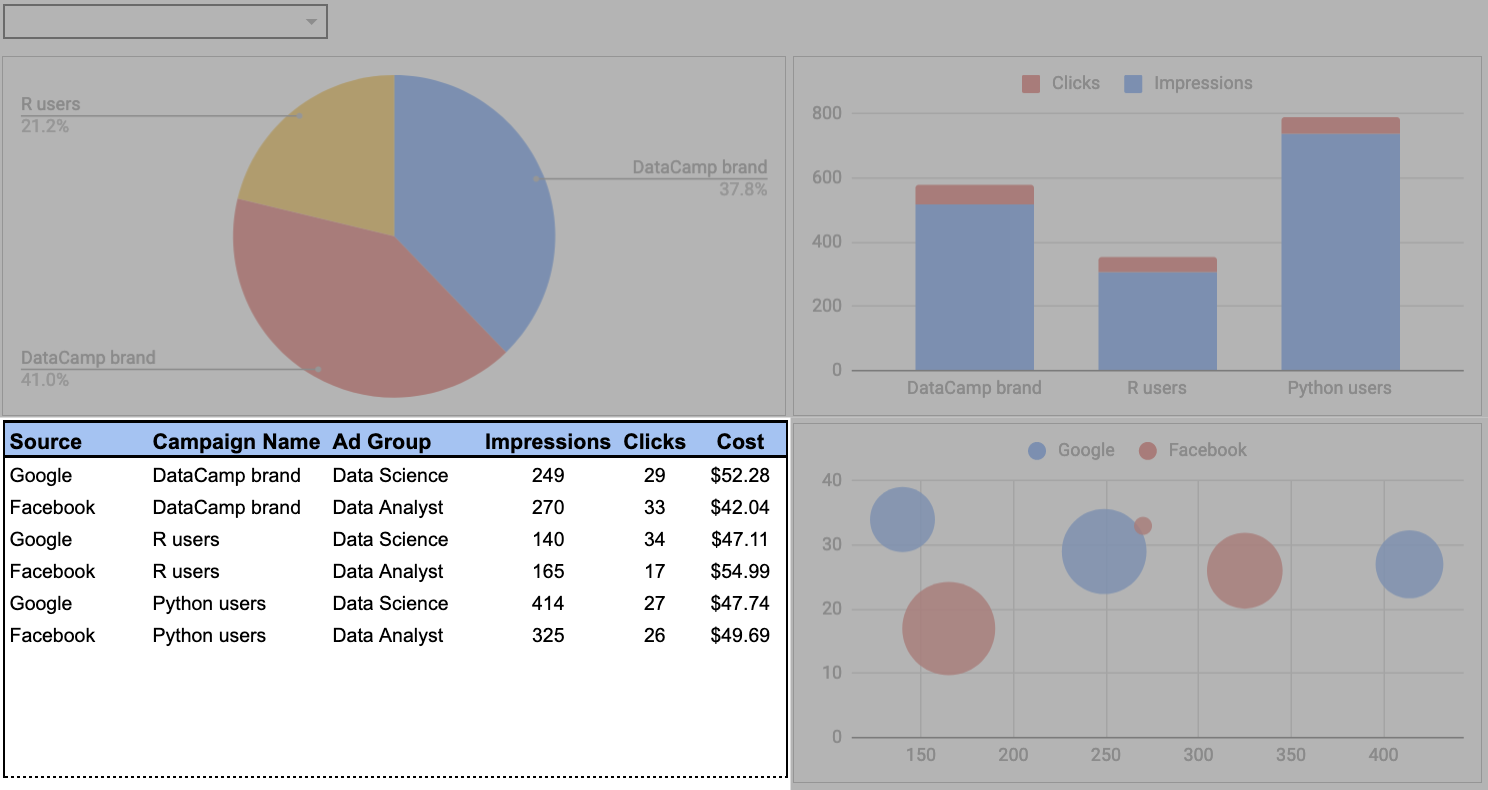The height and width of the screenshot is (790, 1488).
Task: Select the DataCamp brand blue impressions bar
Action: pos(974,287)
